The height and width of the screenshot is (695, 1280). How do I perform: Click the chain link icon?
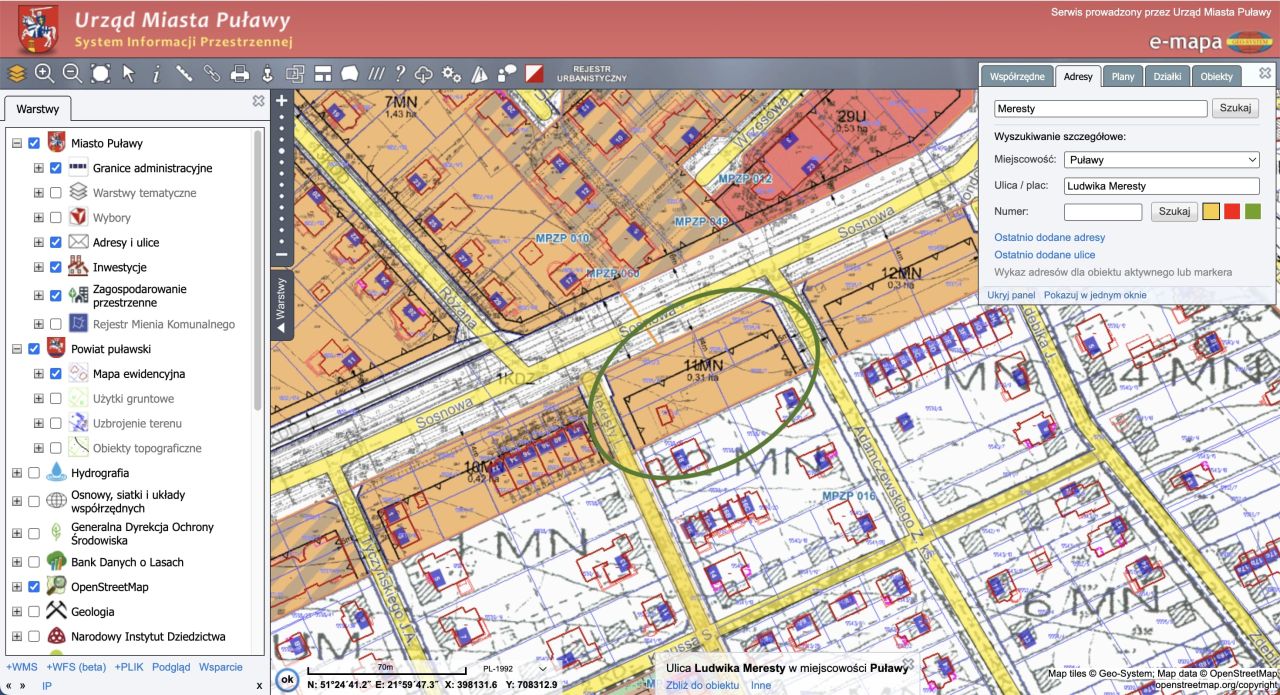(212, 73)
